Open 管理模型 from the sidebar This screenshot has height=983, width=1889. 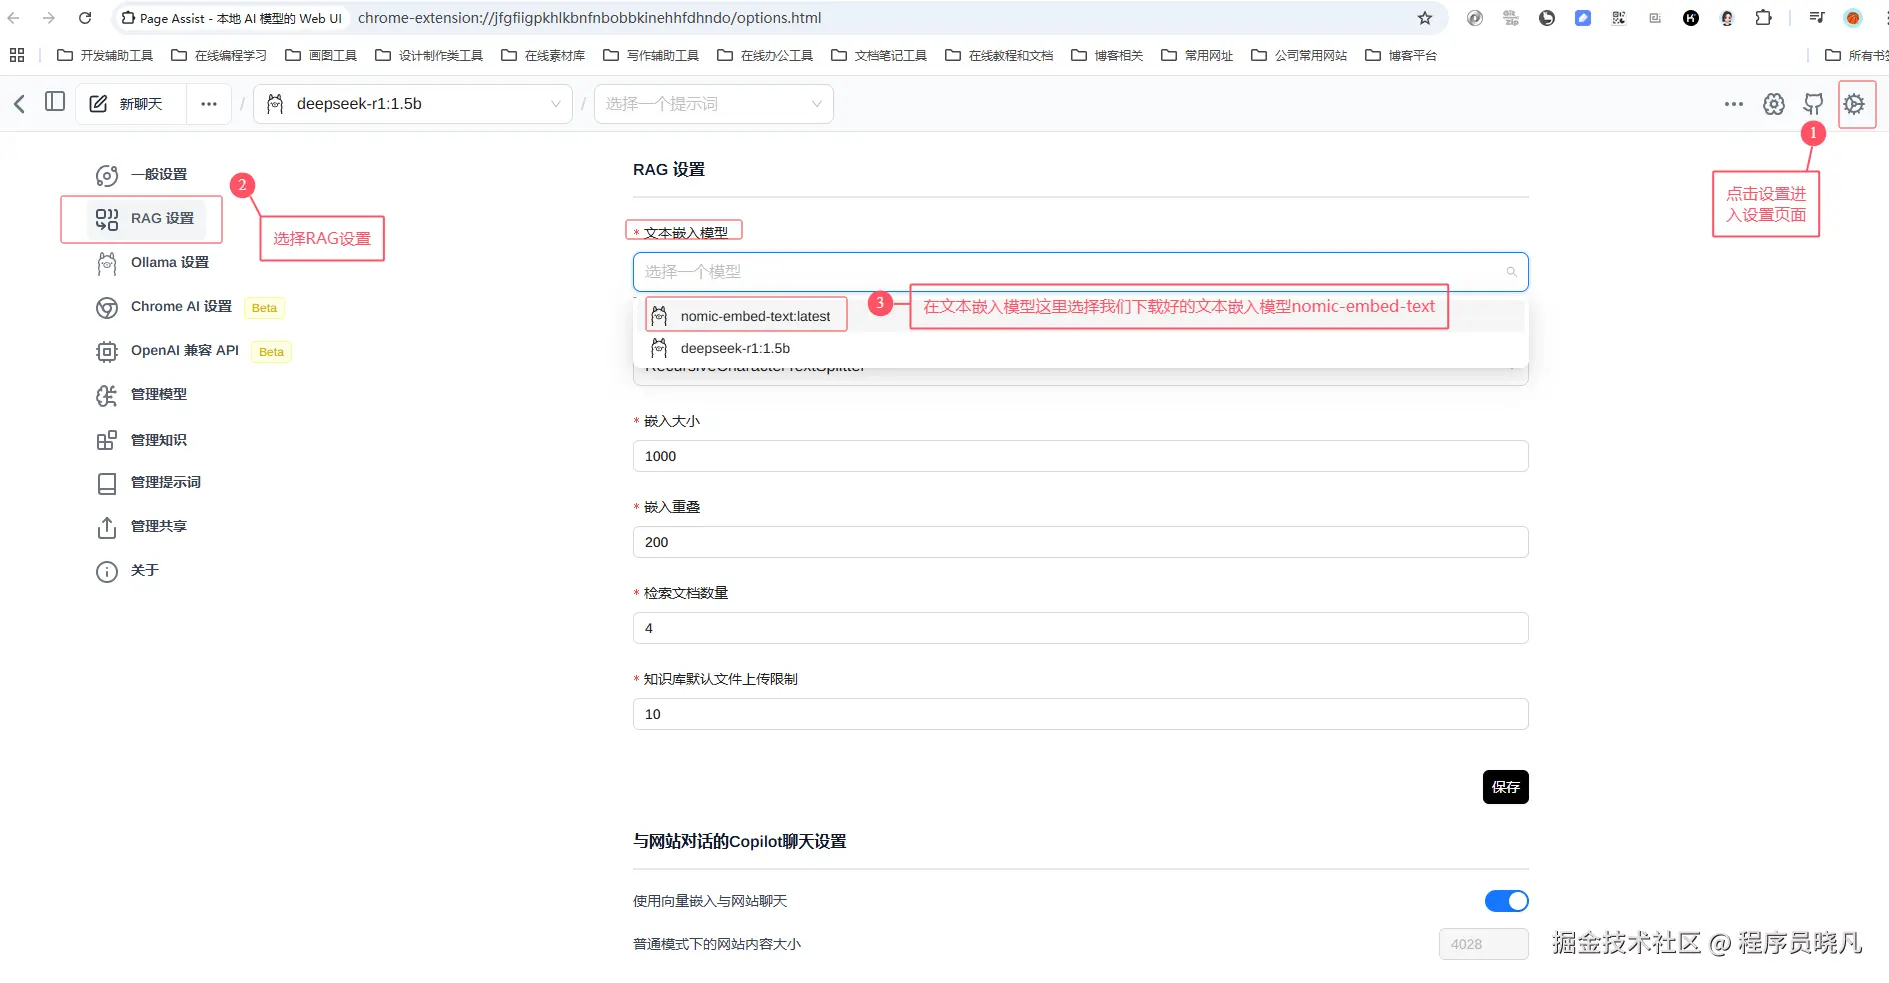[157, 394]
